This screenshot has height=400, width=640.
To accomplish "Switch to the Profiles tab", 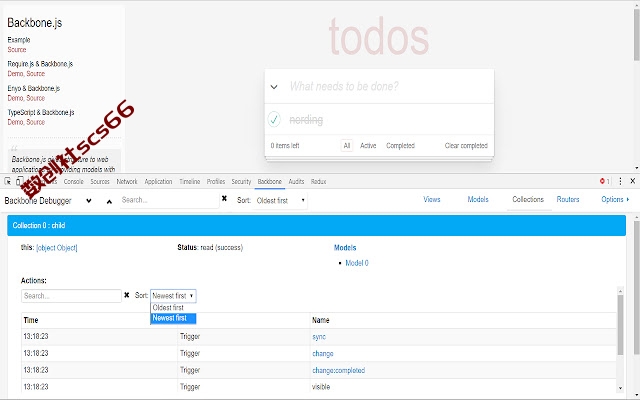I will click(x=216, y=182).
